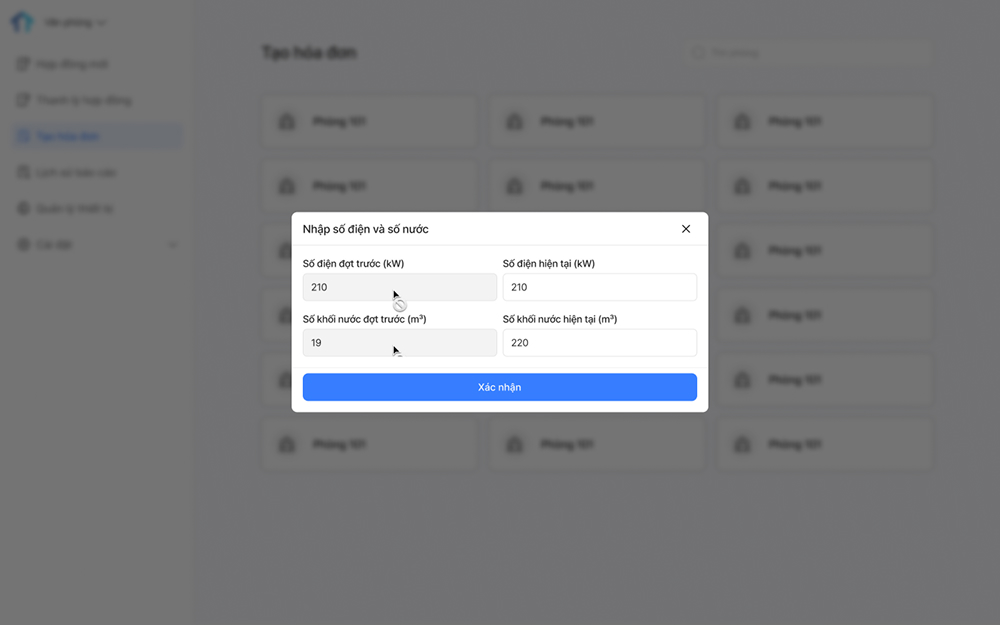Close the Nhập số điện và số nước dialog
The image size is (1000, 625).
tap(686, 229)
